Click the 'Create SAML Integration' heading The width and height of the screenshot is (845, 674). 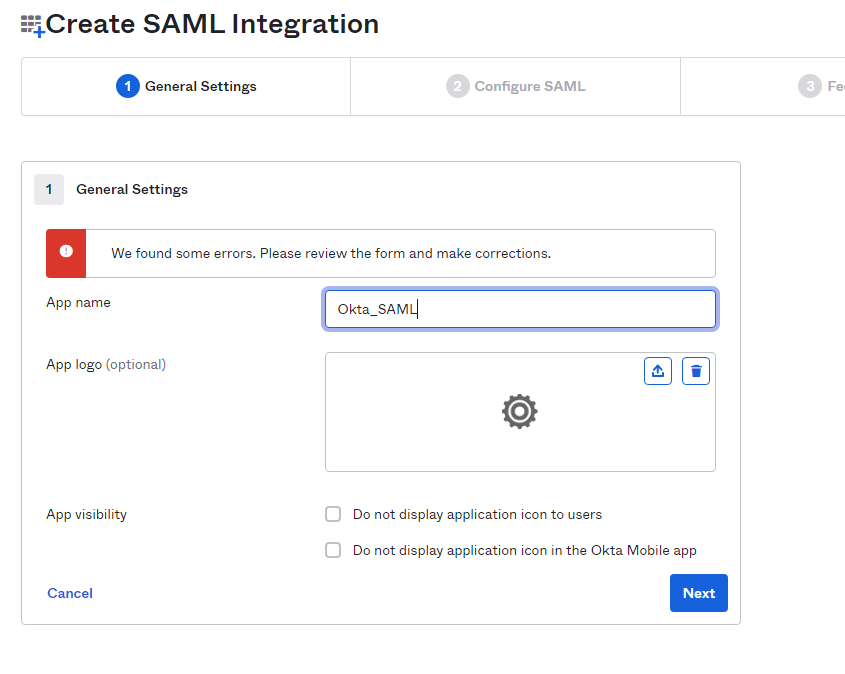point(212,24)
